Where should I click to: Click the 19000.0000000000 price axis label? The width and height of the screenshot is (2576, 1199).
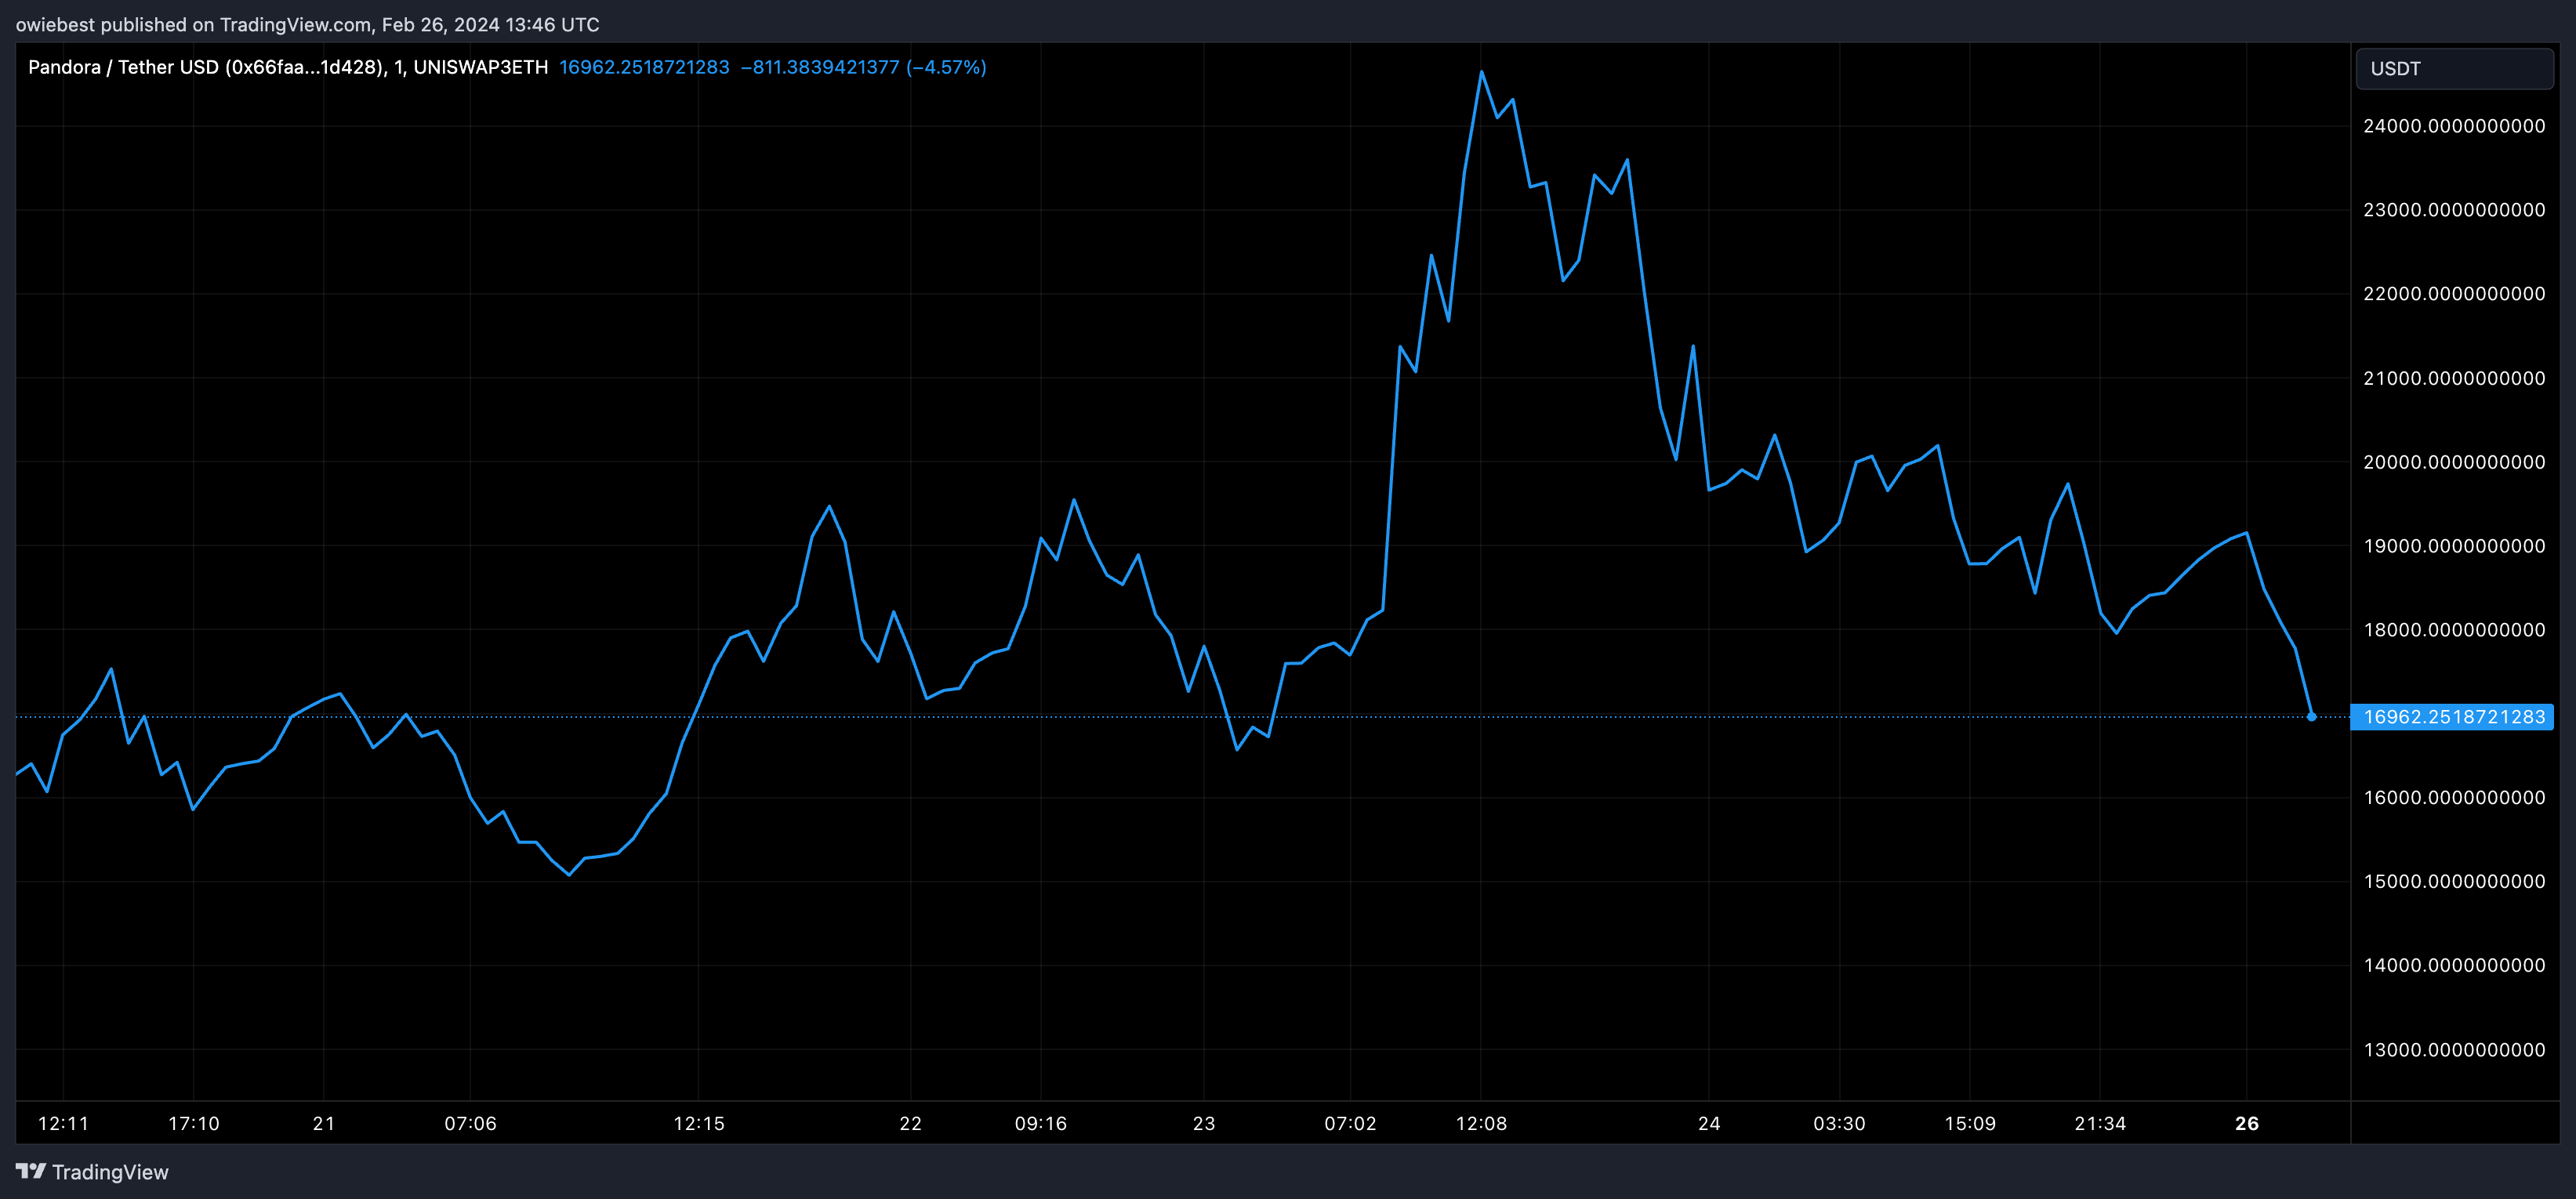tap(2454, 546)
